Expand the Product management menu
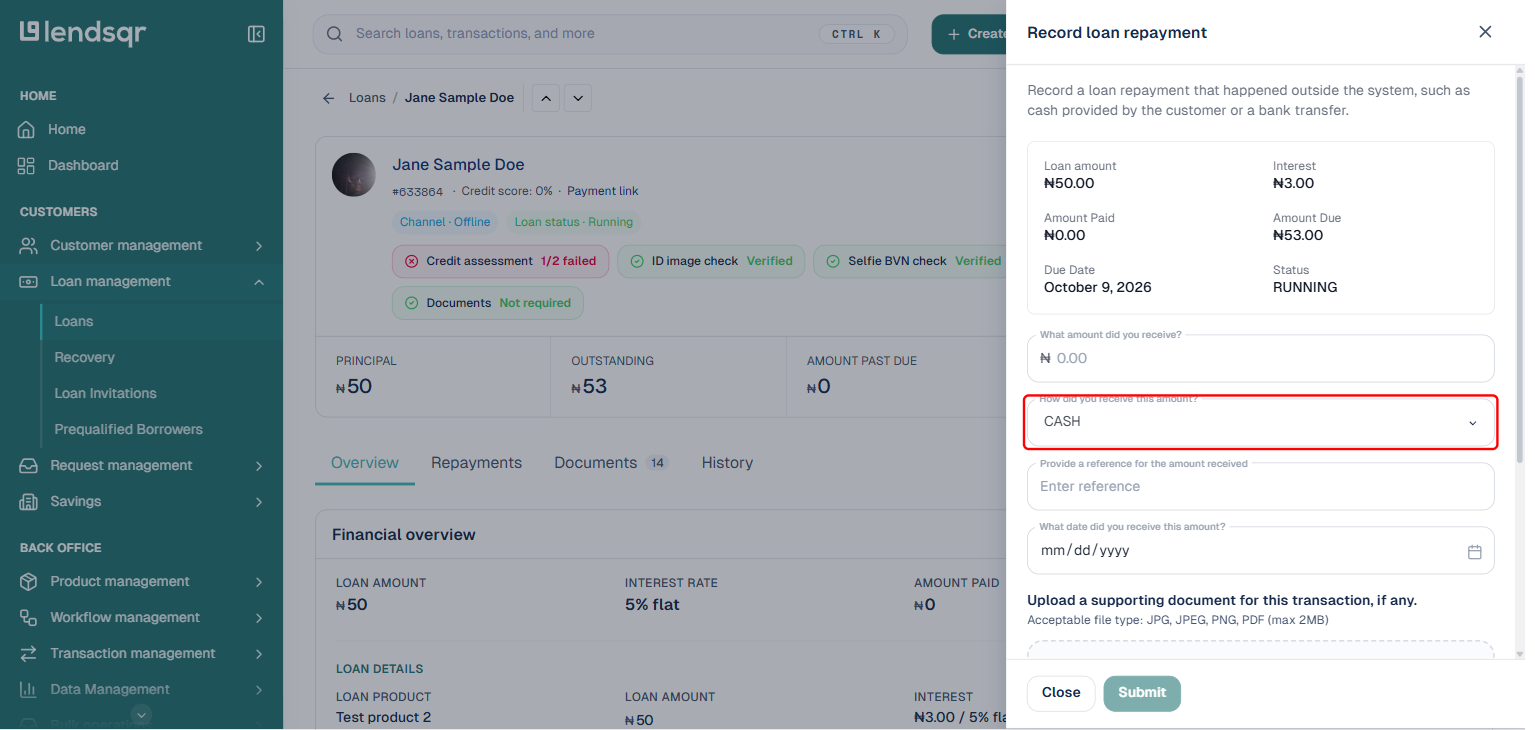Screen dimensions: 1535x730 click(259, 582)
